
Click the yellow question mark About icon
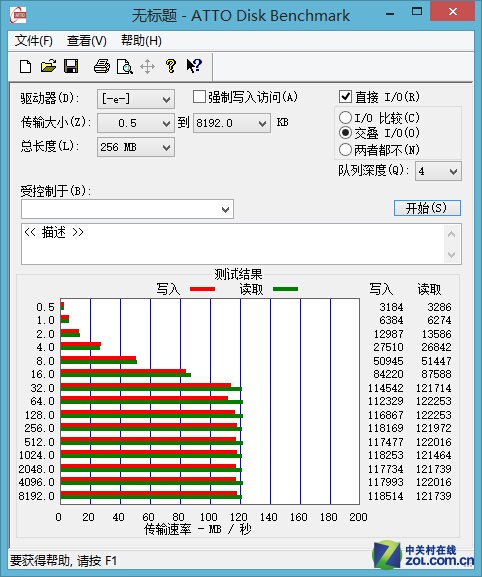point(170,66)
